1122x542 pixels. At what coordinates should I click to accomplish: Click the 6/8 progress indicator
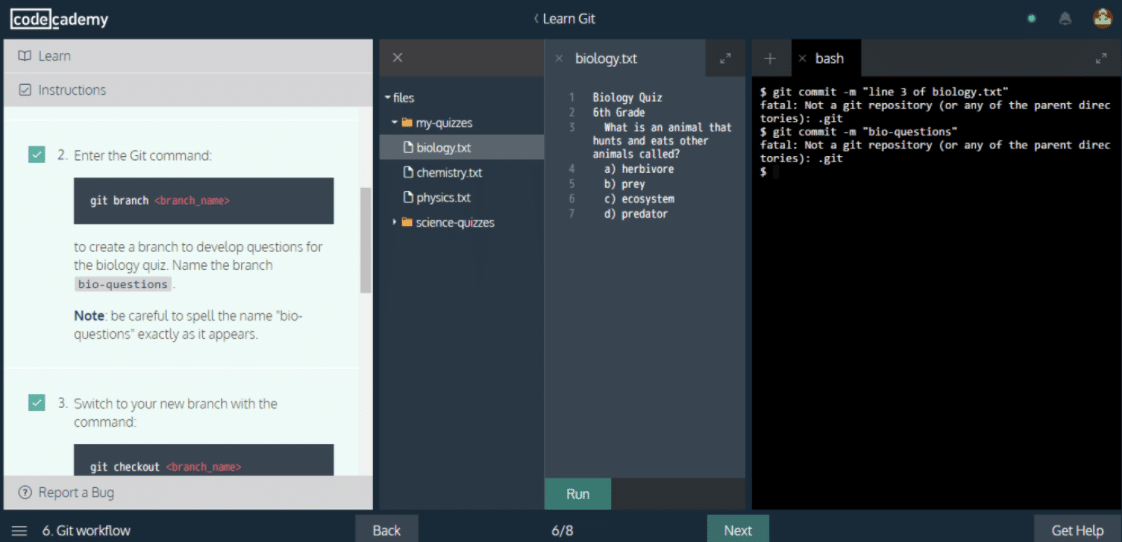562,531
